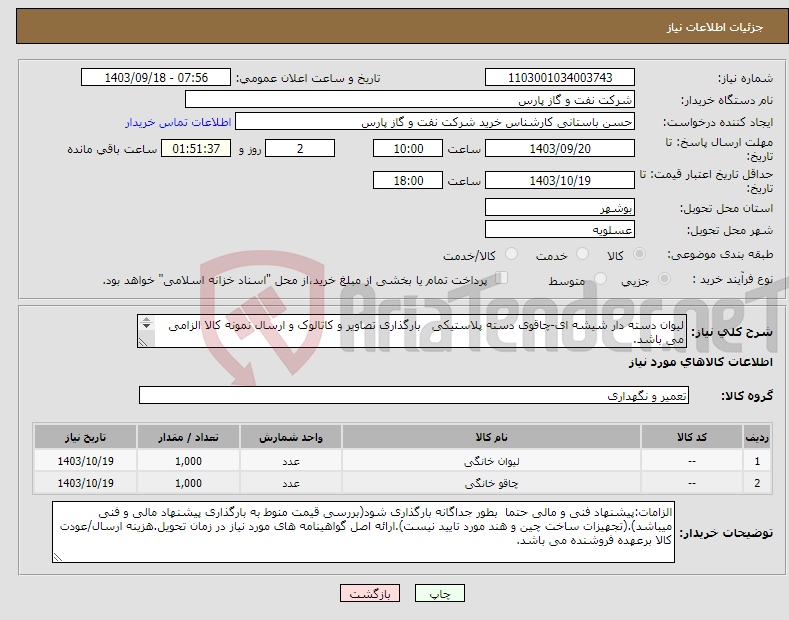Click row number 1 cell
Viewport: 789px width, 620px height.
[757, 461]
